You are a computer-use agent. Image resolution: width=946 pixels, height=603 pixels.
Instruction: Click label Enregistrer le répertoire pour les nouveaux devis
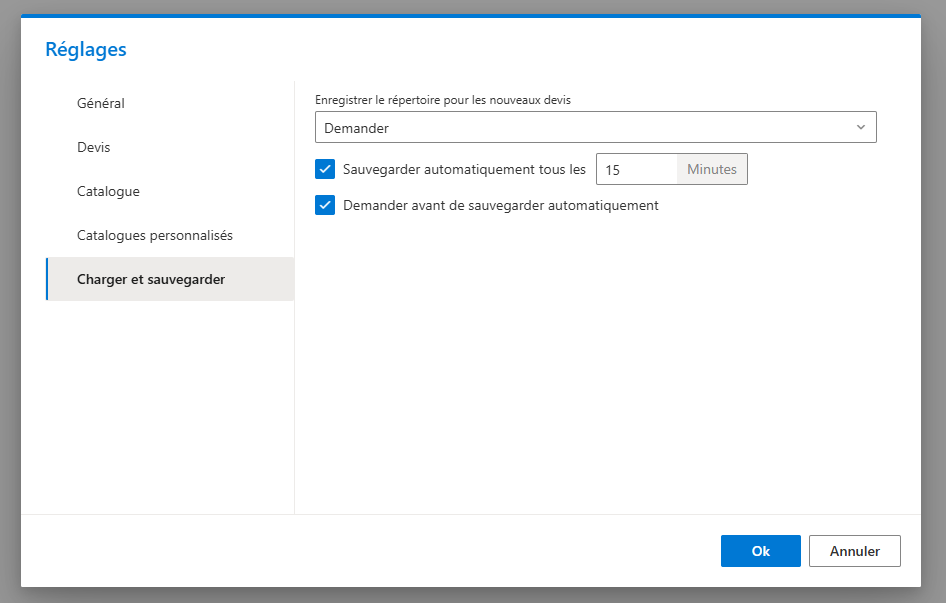tap(443, 100)
